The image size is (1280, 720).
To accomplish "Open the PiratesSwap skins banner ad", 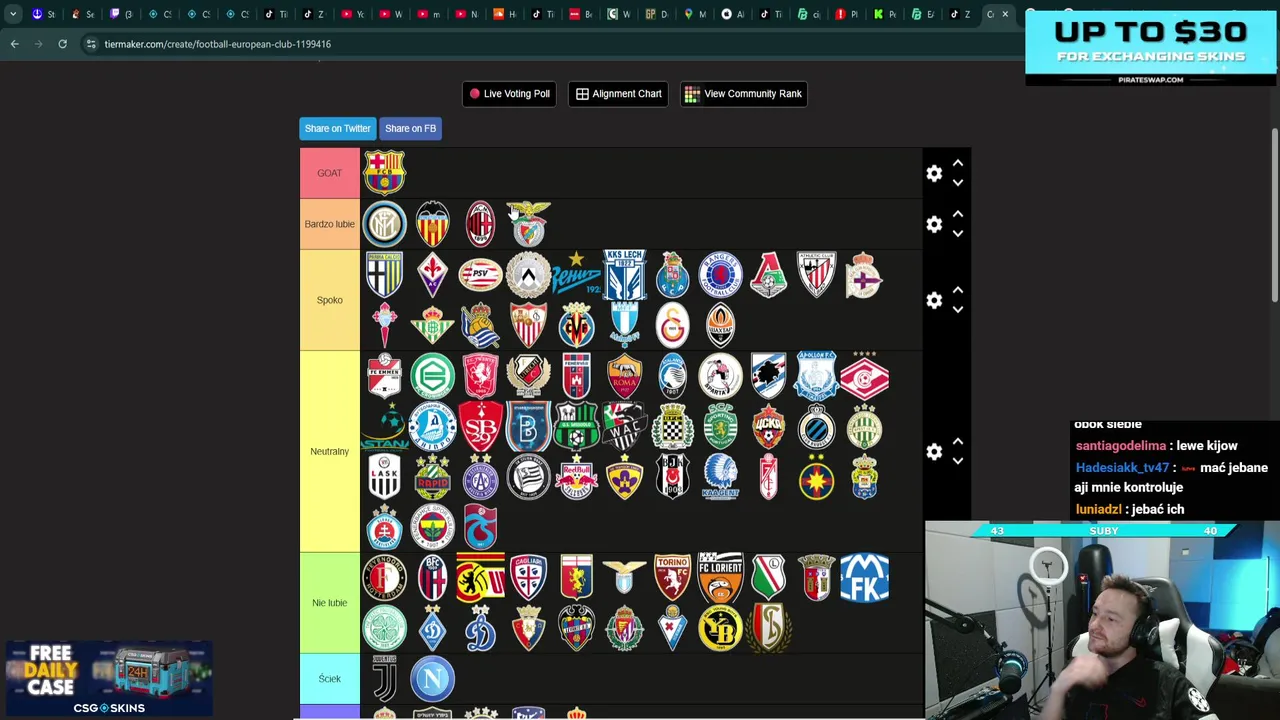I will [1151, 47].
